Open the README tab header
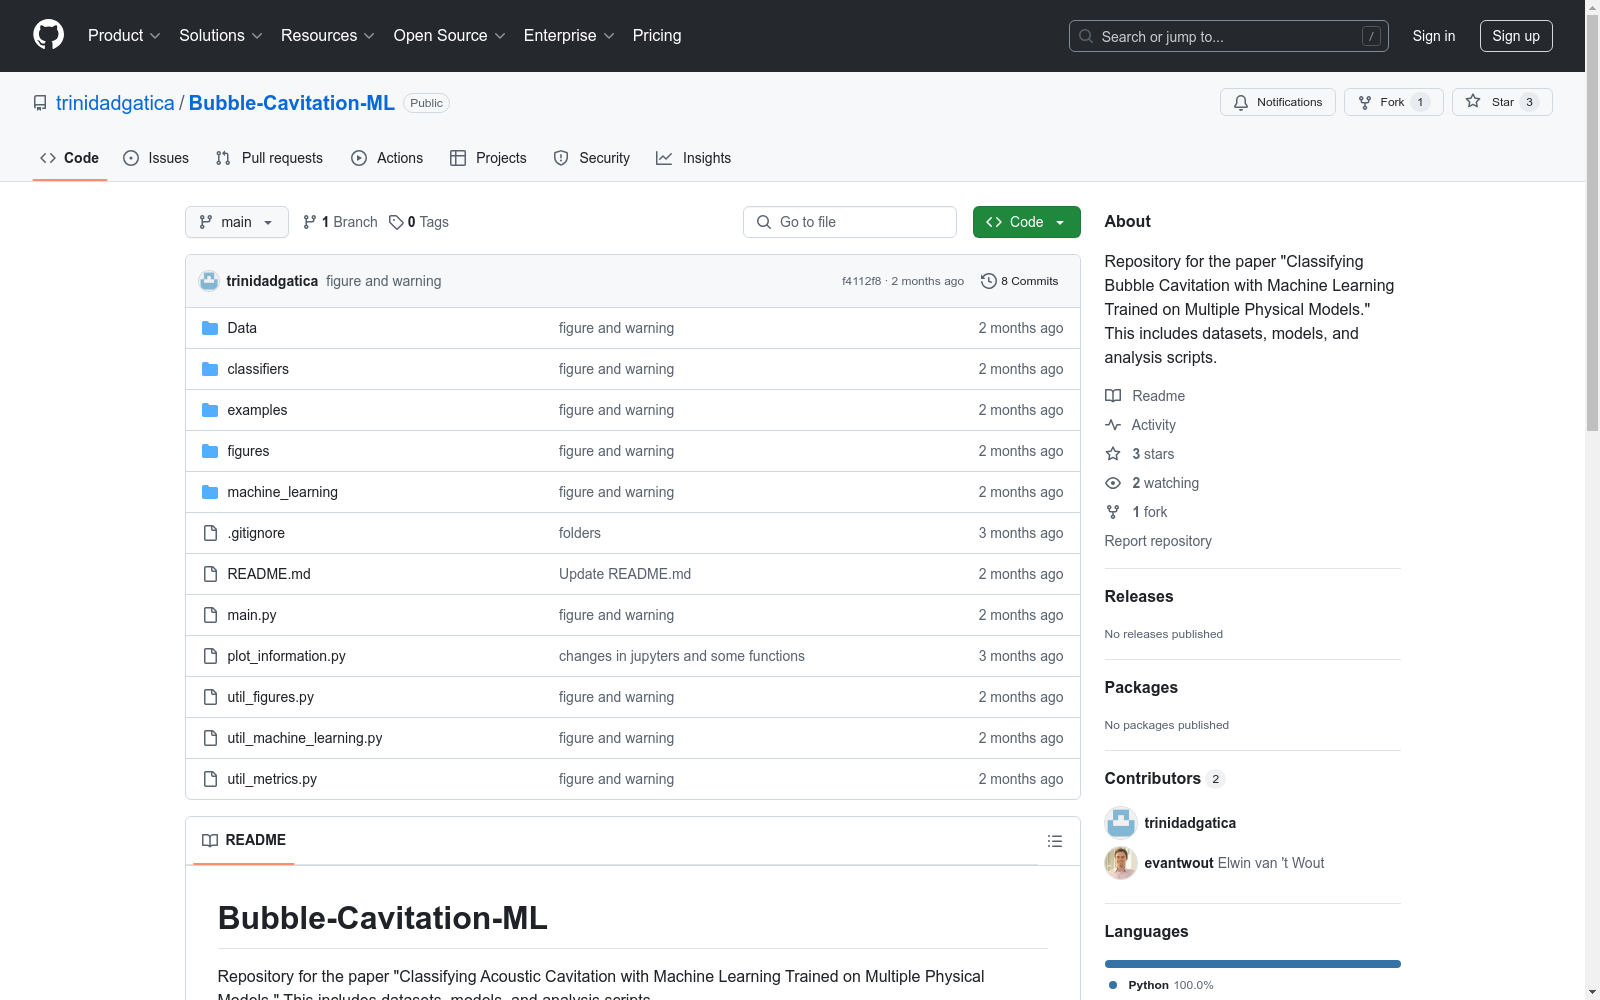Screen dimensions: 1600x1000 pos(244,840)
